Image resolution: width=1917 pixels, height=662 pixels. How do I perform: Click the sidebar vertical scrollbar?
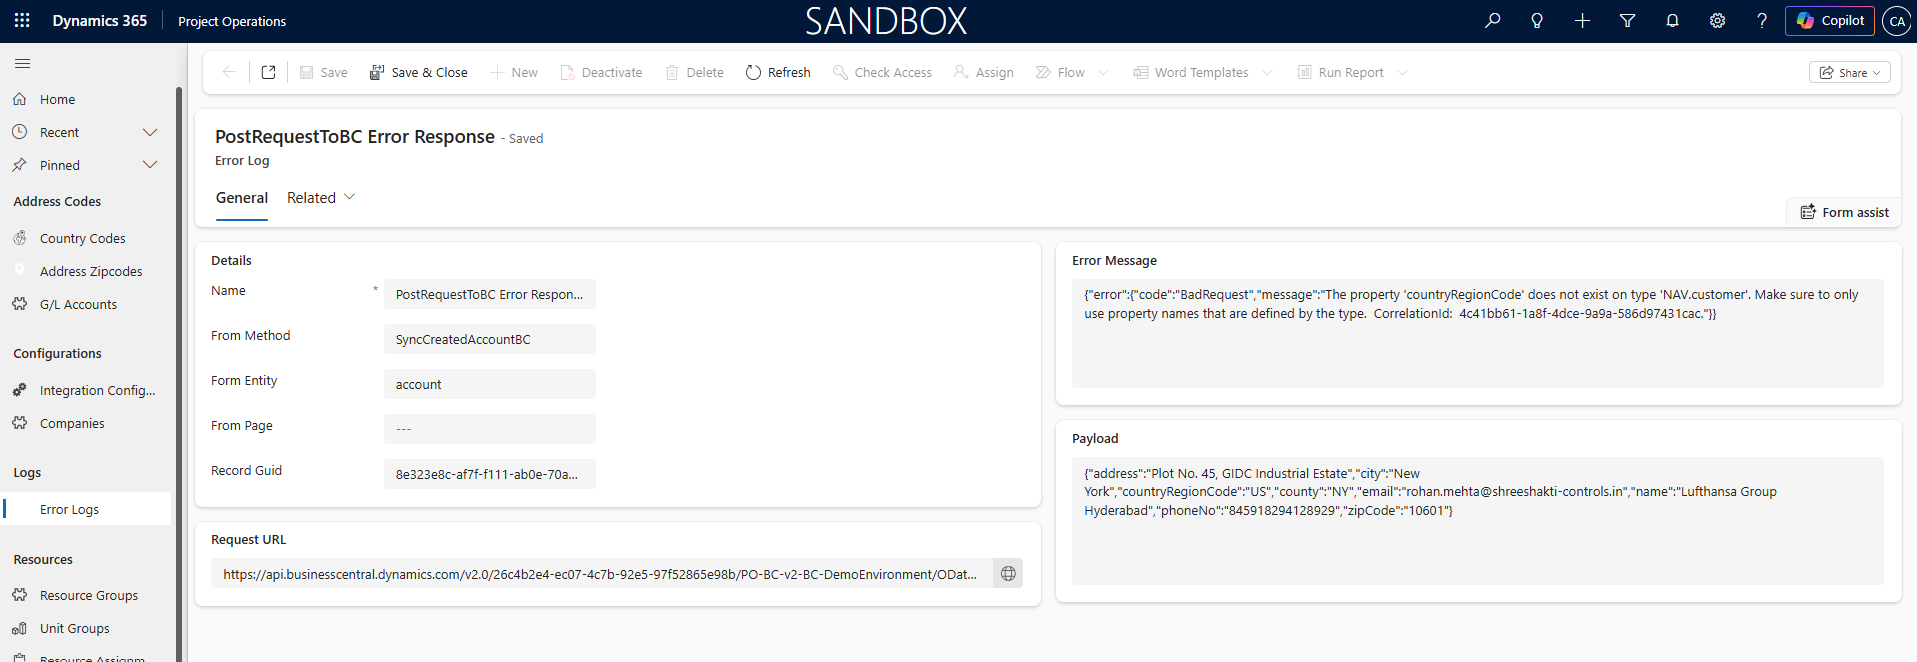179,375
